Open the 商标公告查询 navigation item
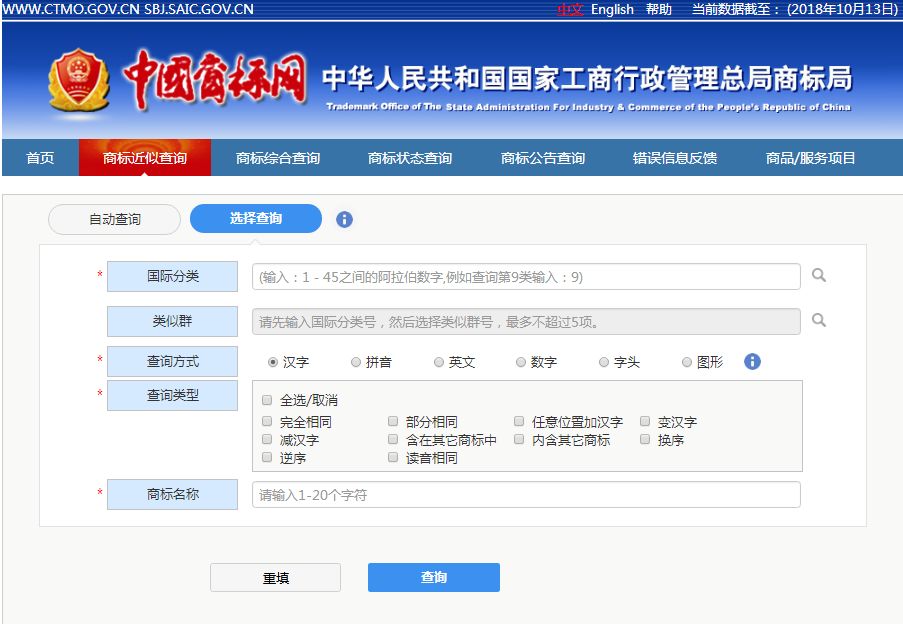903x624 pixels. pyautogui.click(x=542, y=158)
